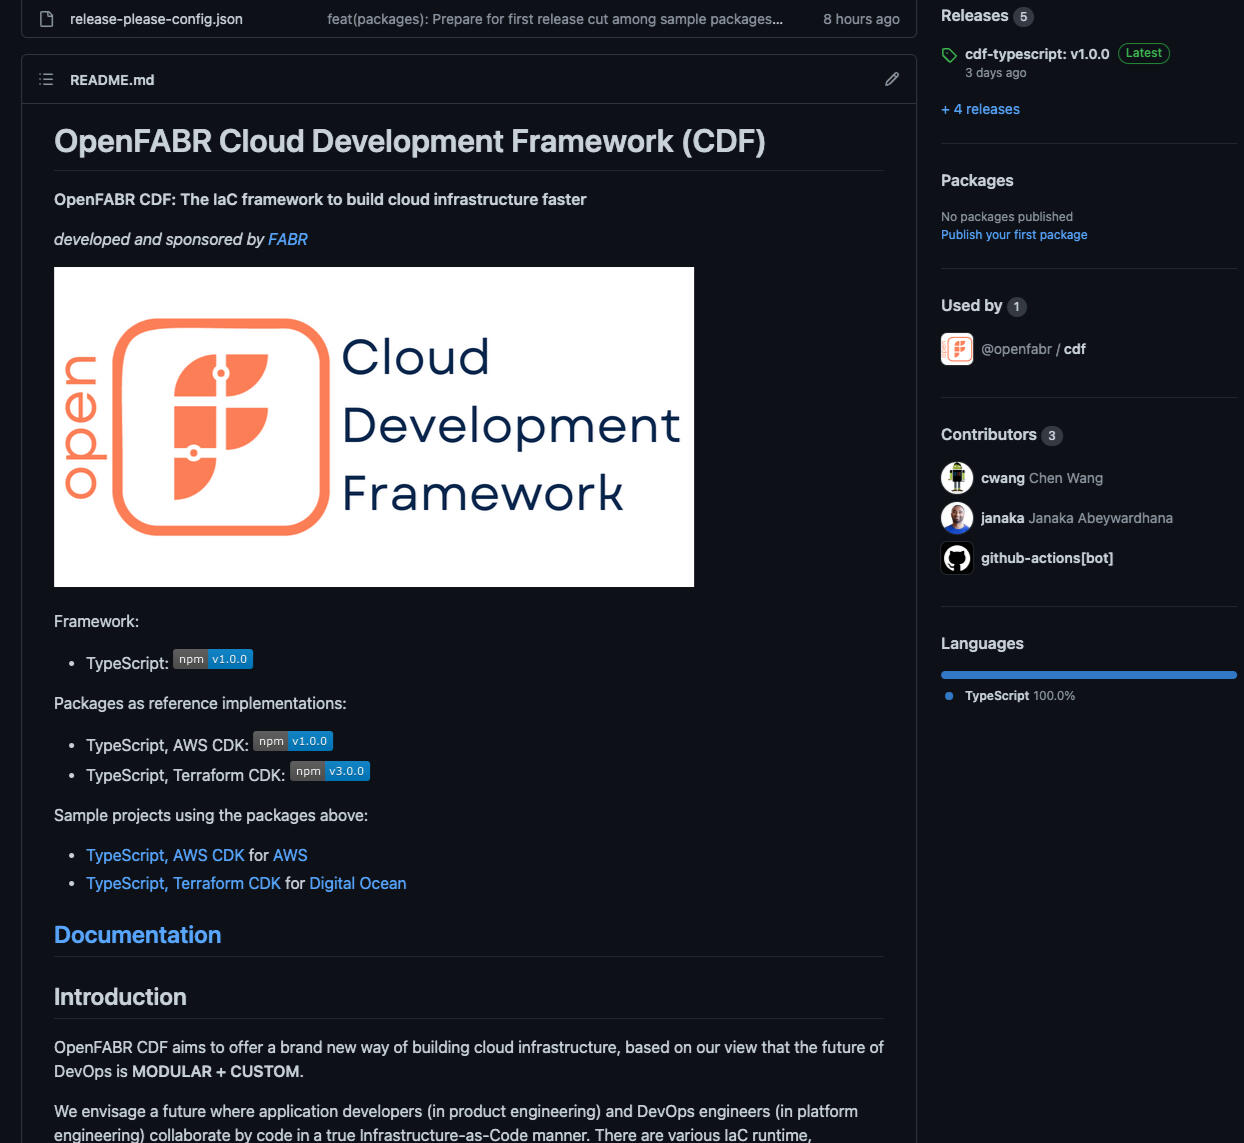
Task: Open the AWS link
Action: [290, 855]
